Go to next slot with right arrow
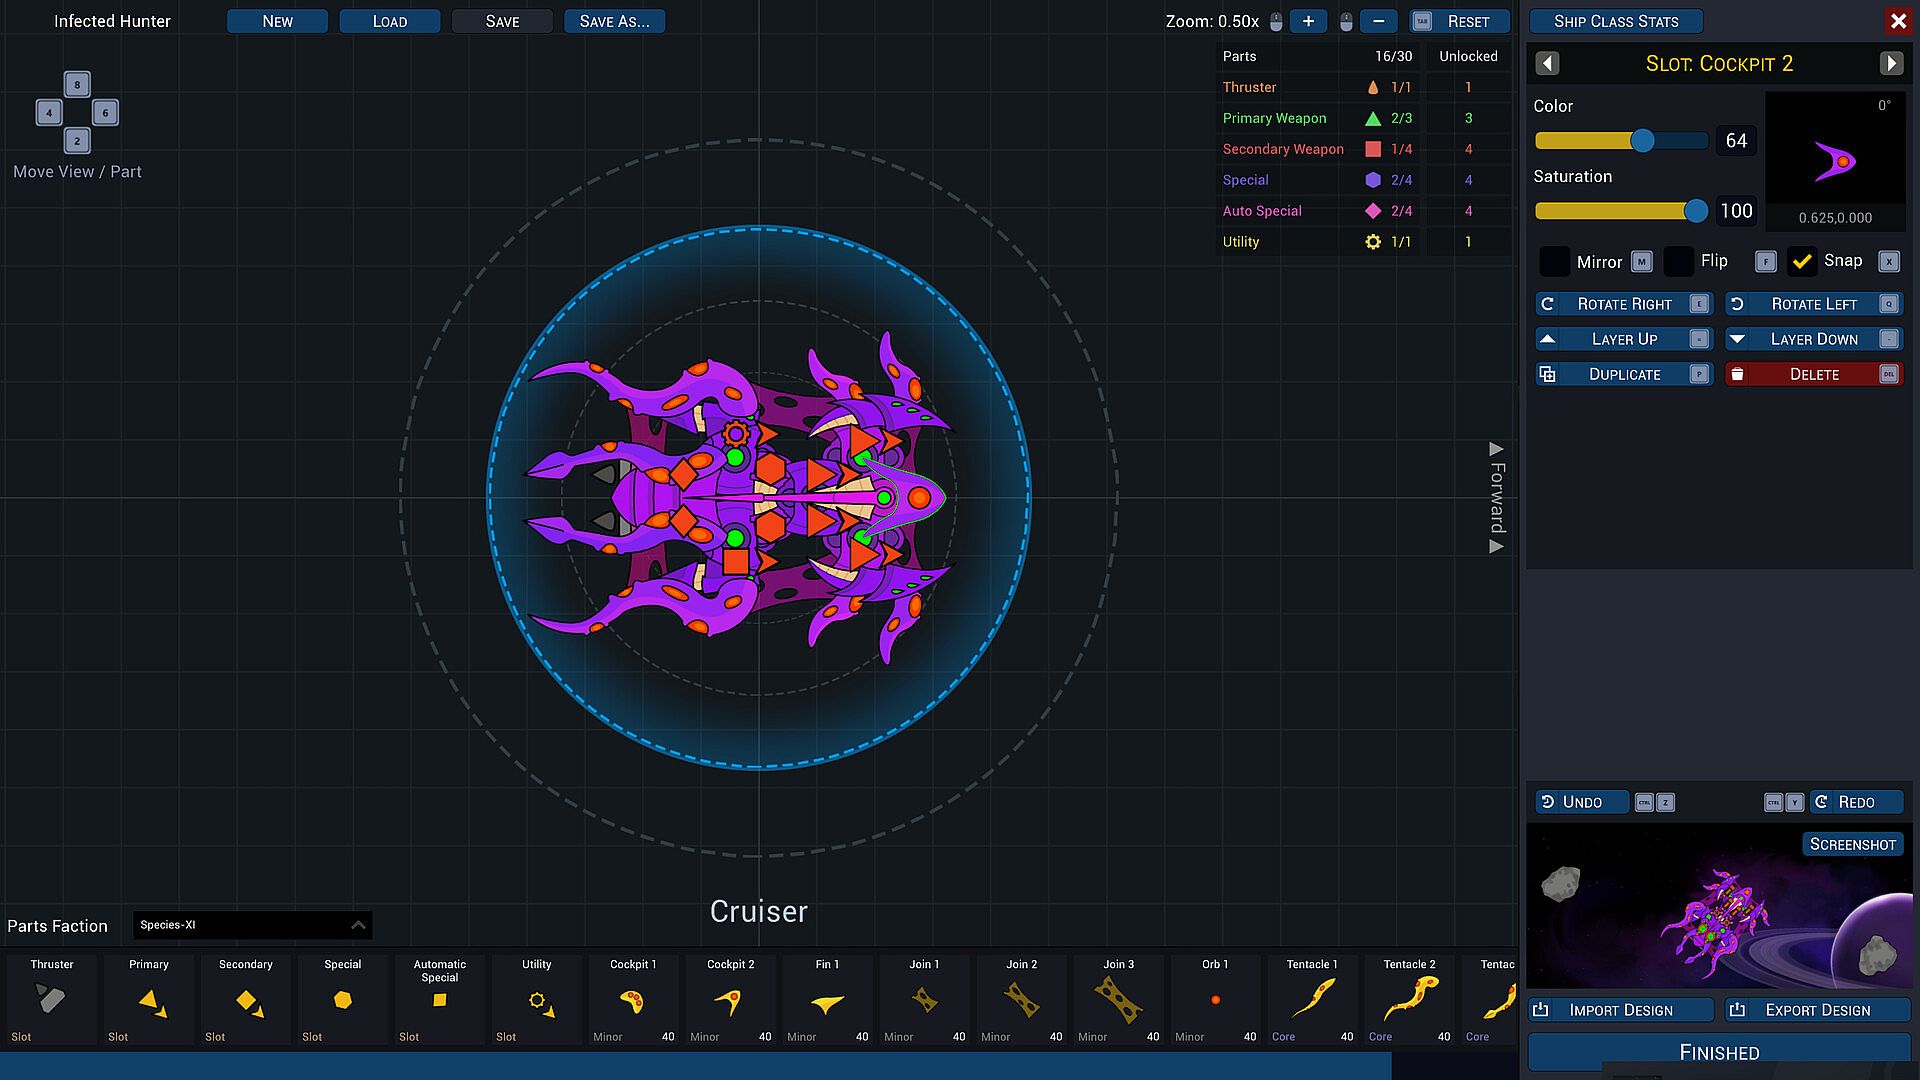 (x=1891, y=64)
